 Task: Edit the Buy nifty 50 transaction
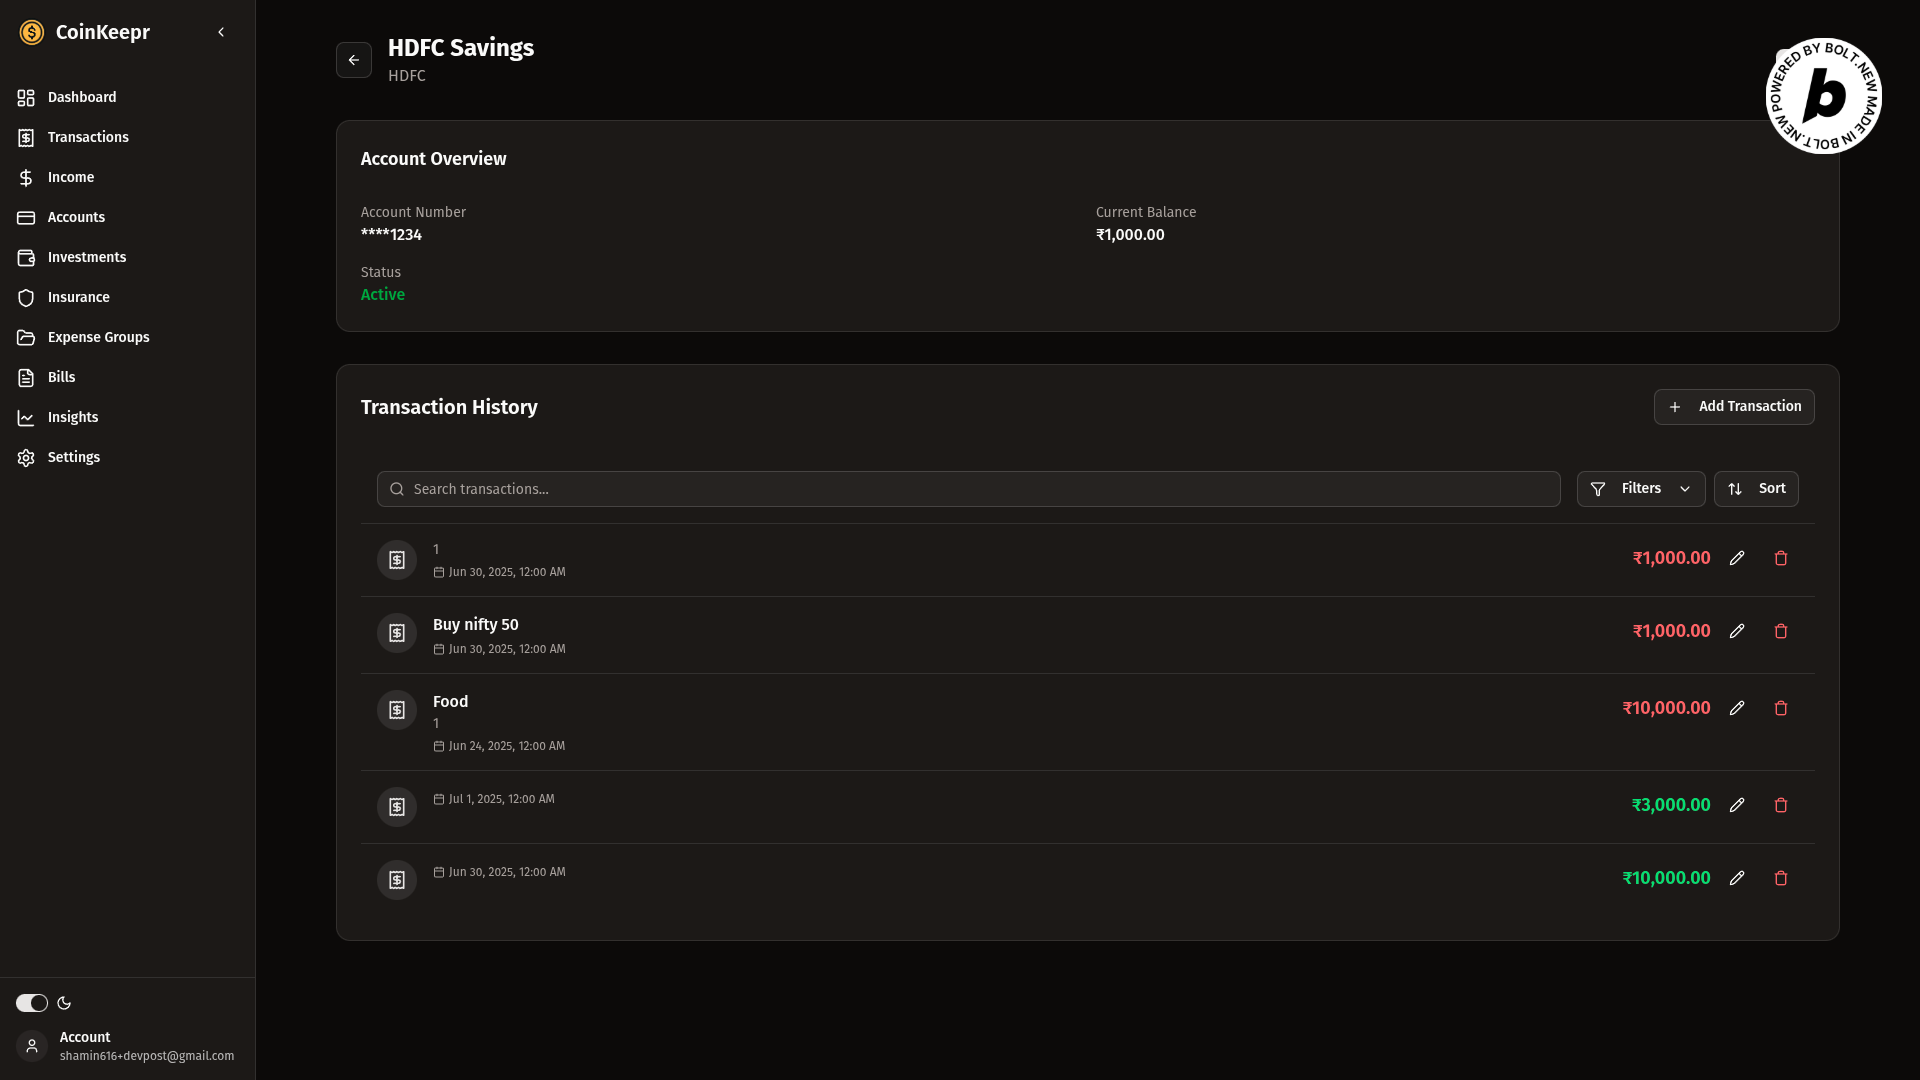click(1737, 631)
